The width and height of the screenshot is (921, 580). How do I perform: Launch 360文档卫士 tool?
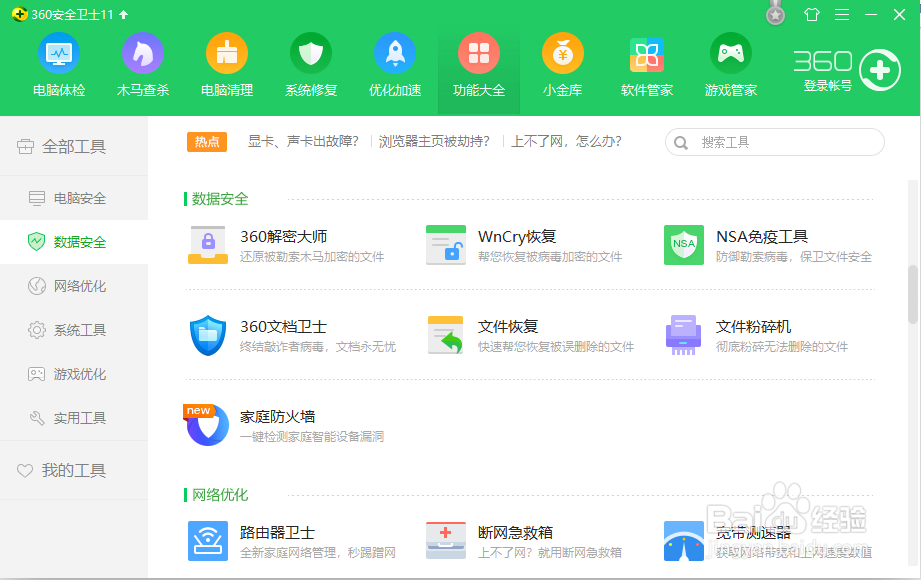[208, 335]
